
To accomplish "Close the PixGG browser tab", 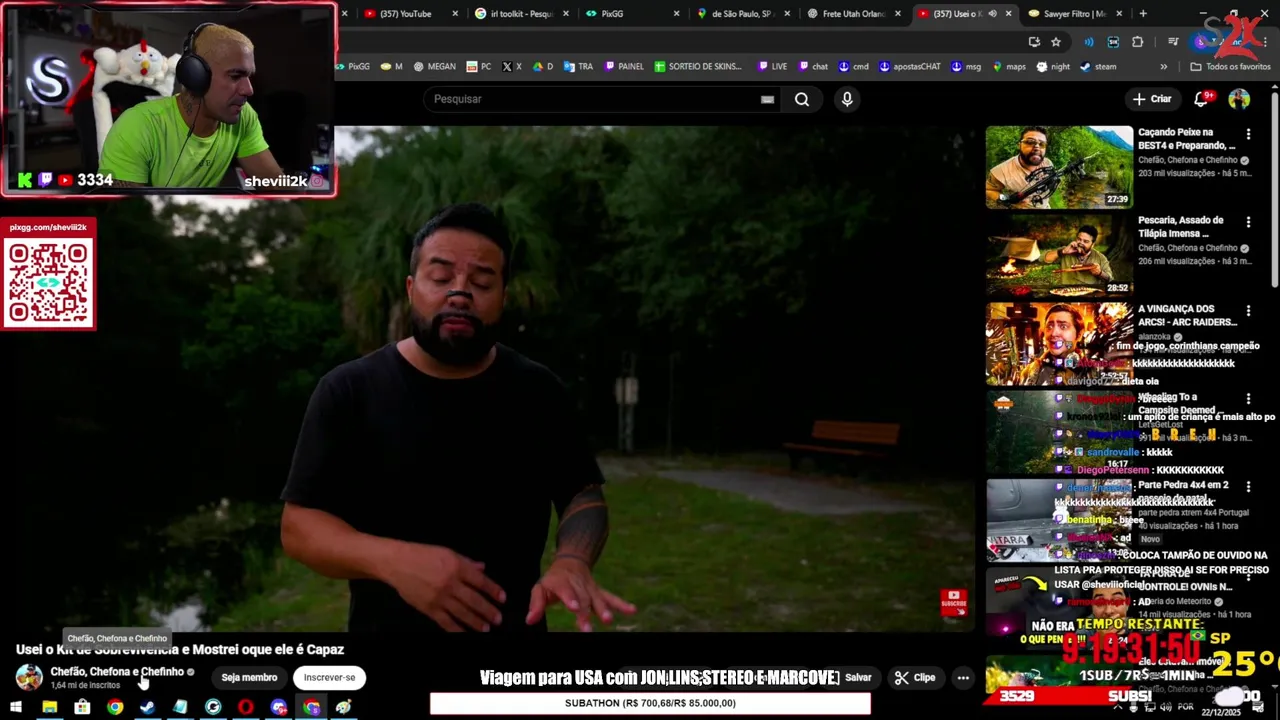I will [676, 14].
